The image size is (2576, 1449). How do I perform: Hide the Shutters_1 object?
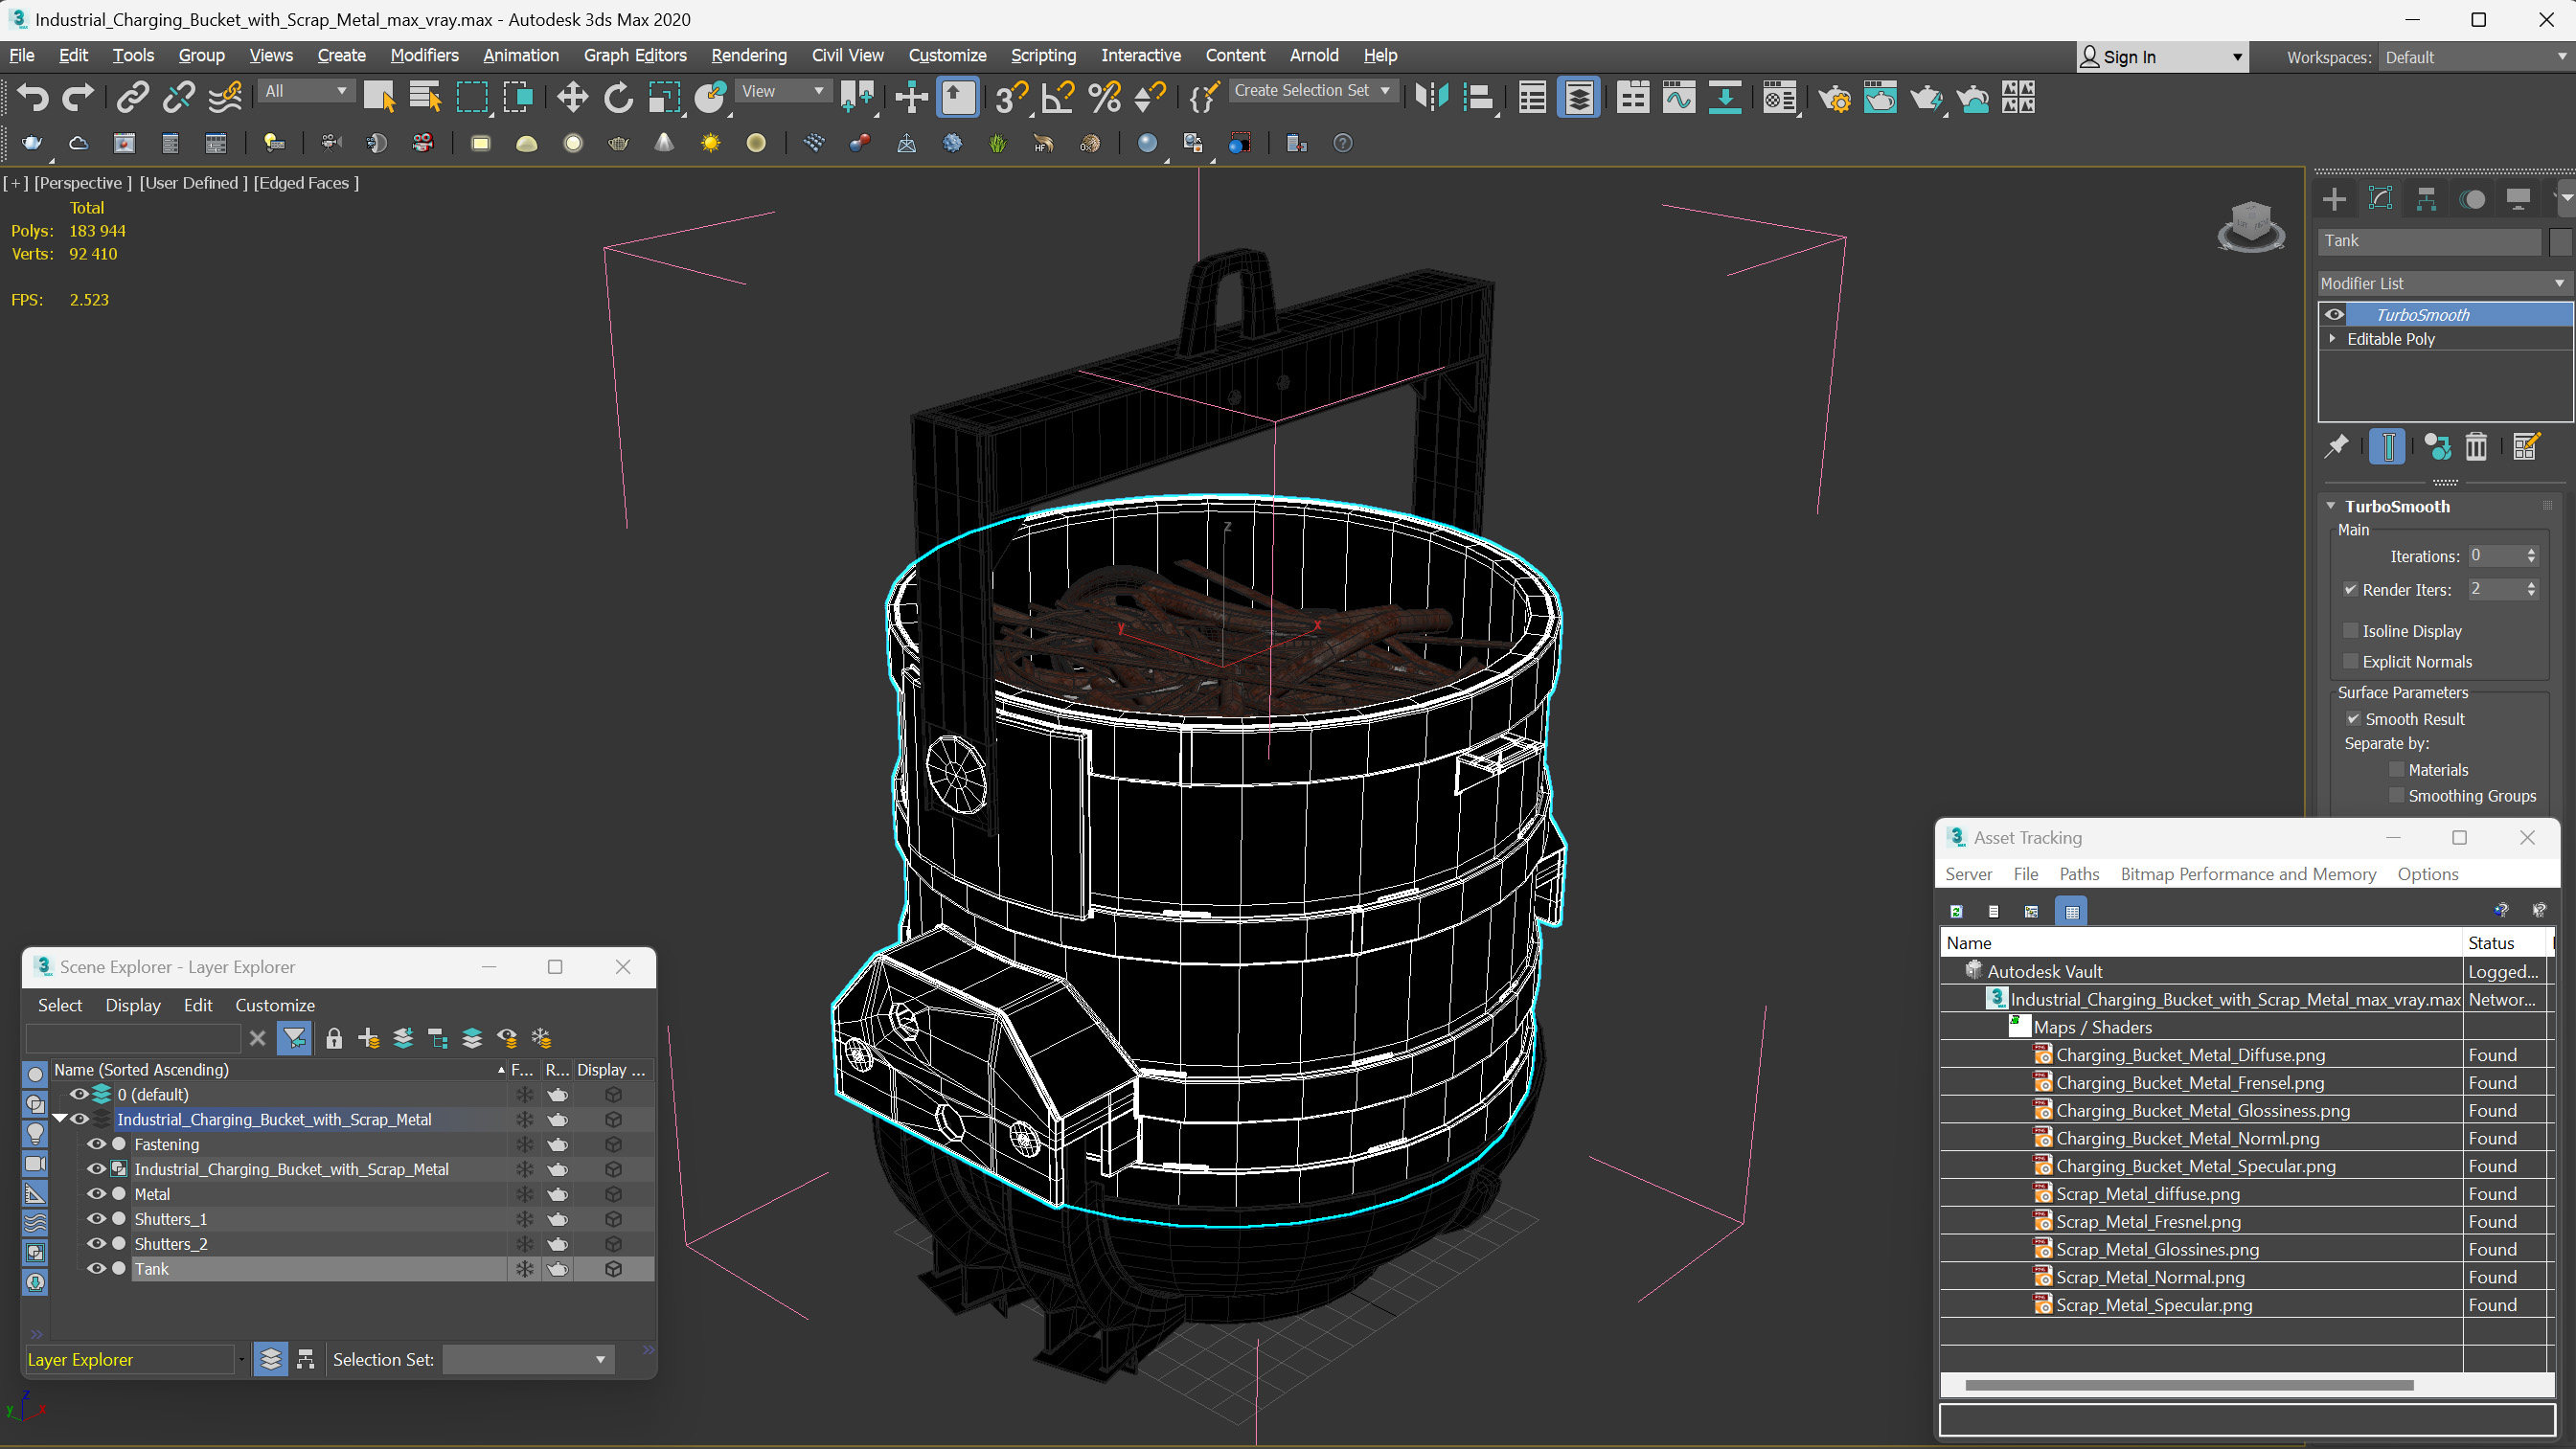click(97, 1219)
